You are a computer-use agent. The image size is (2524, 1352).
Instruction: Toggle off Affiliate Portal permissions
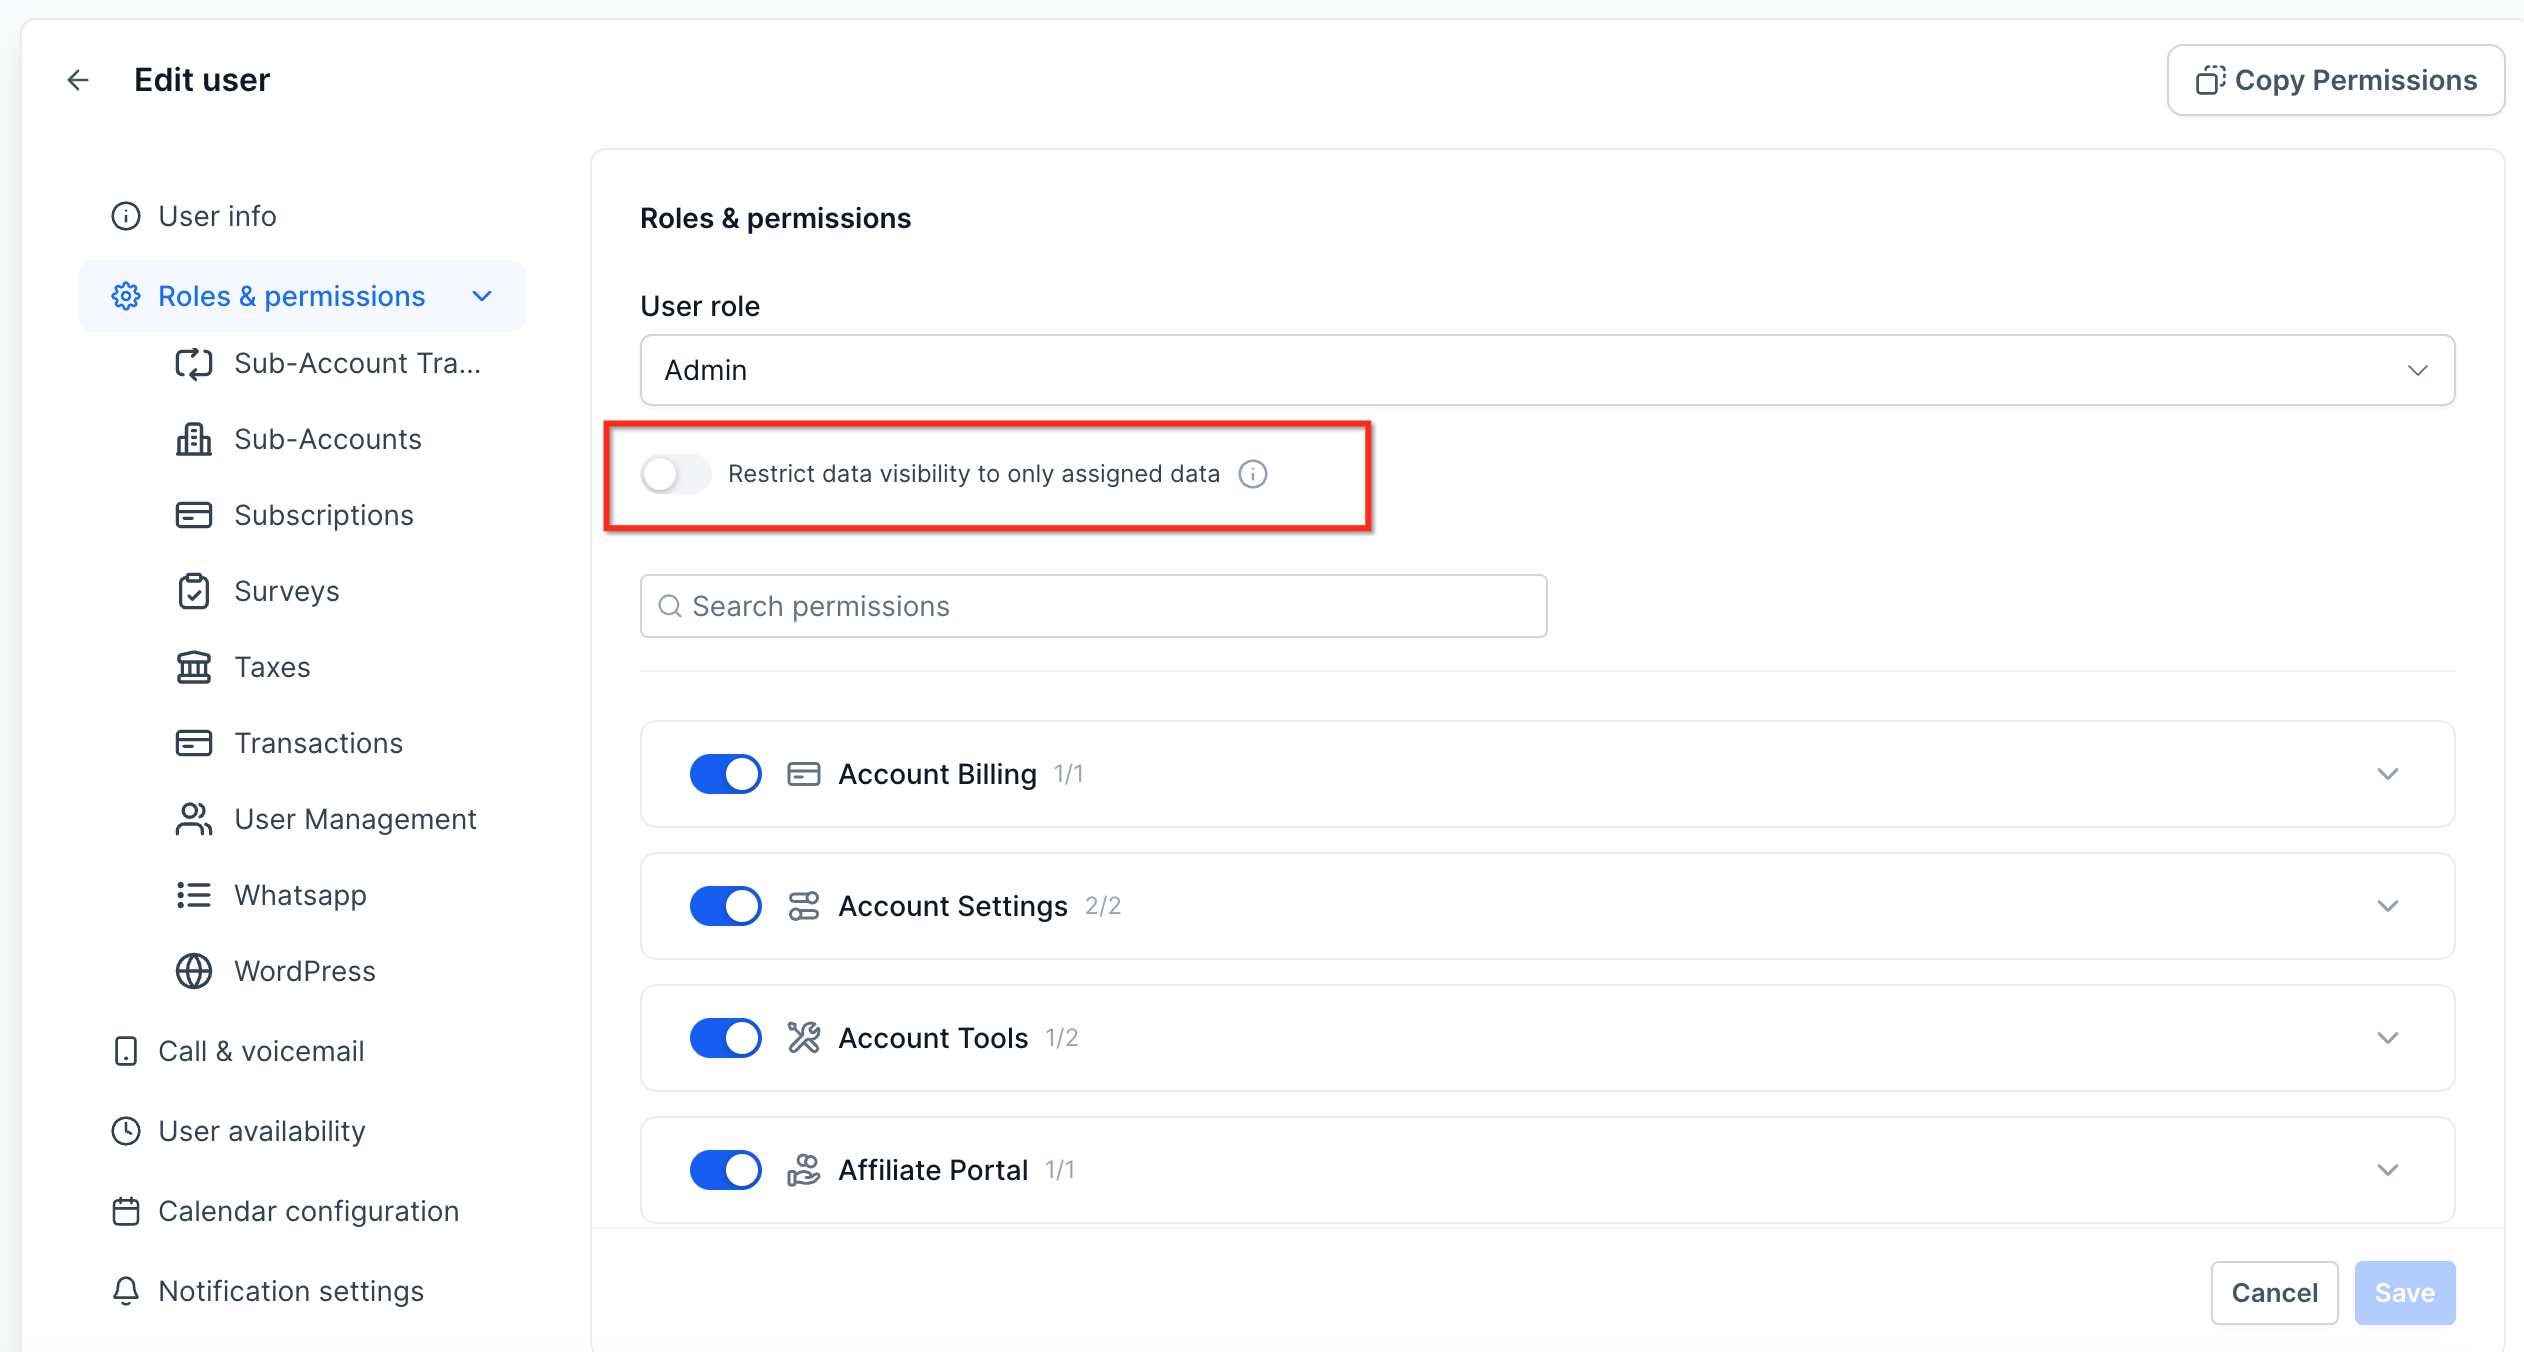tap(726, 1170)
